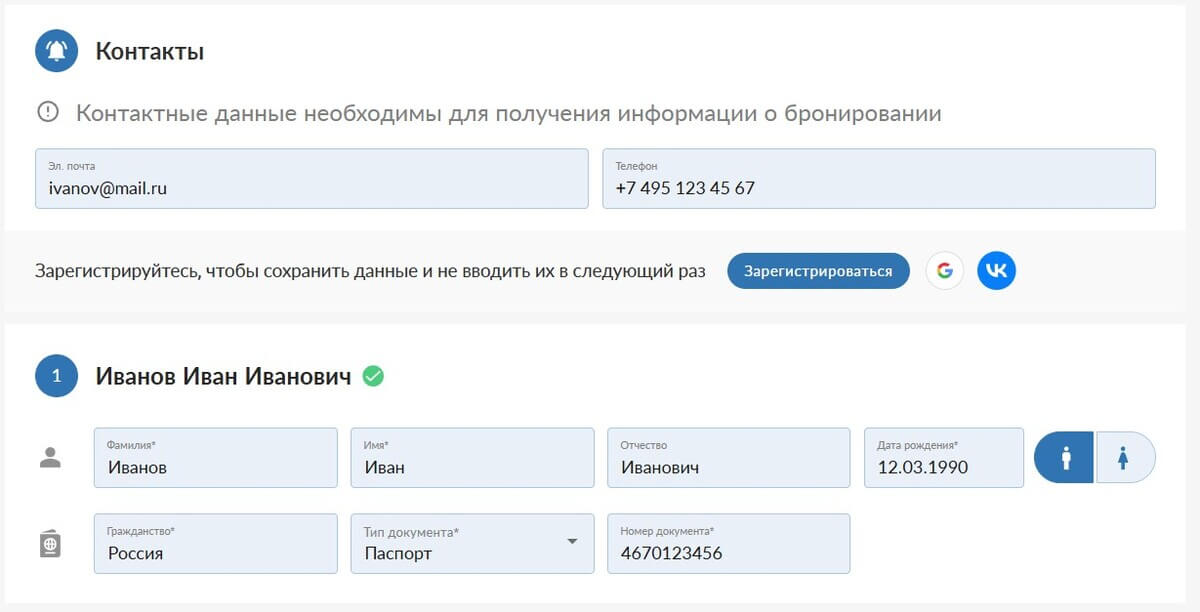
Task: Select male gender toggle
Action: [x=1065, y=458]
